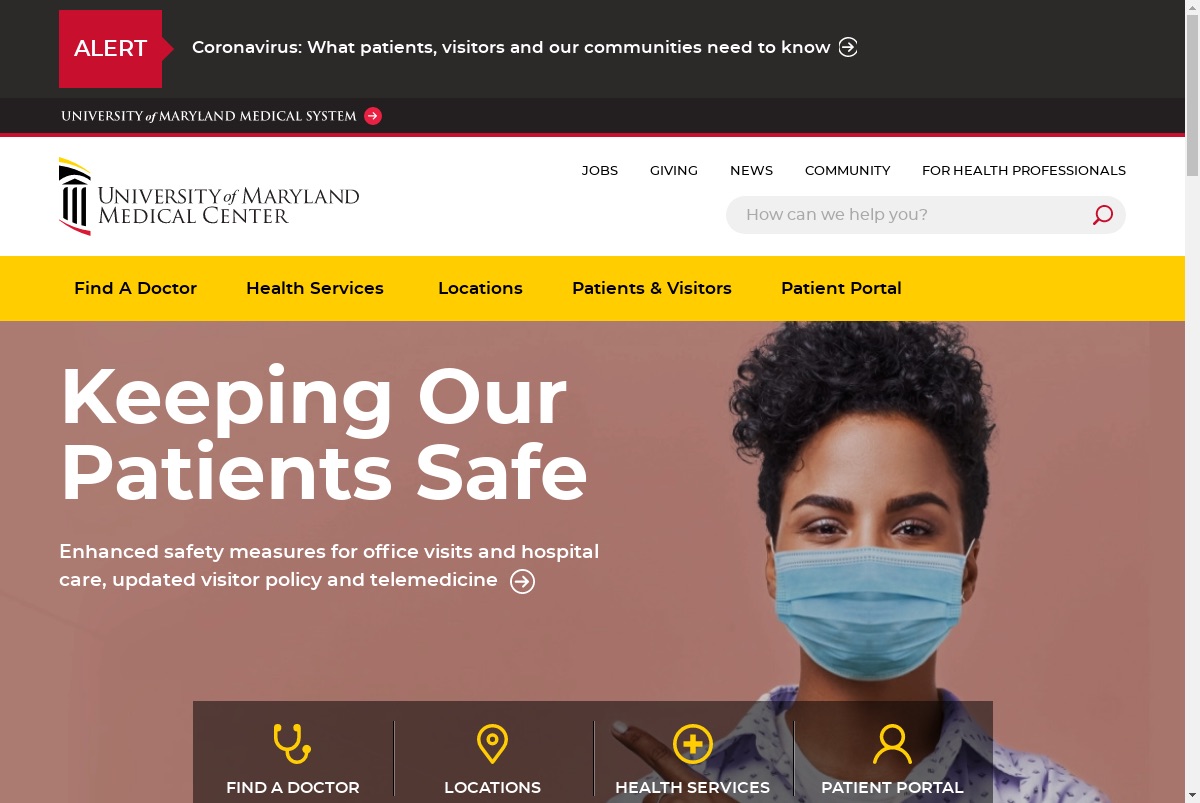The width and height of the screenshot is (1200, 803).
Task: Go to the Giving page
Action: pos(674,170)
